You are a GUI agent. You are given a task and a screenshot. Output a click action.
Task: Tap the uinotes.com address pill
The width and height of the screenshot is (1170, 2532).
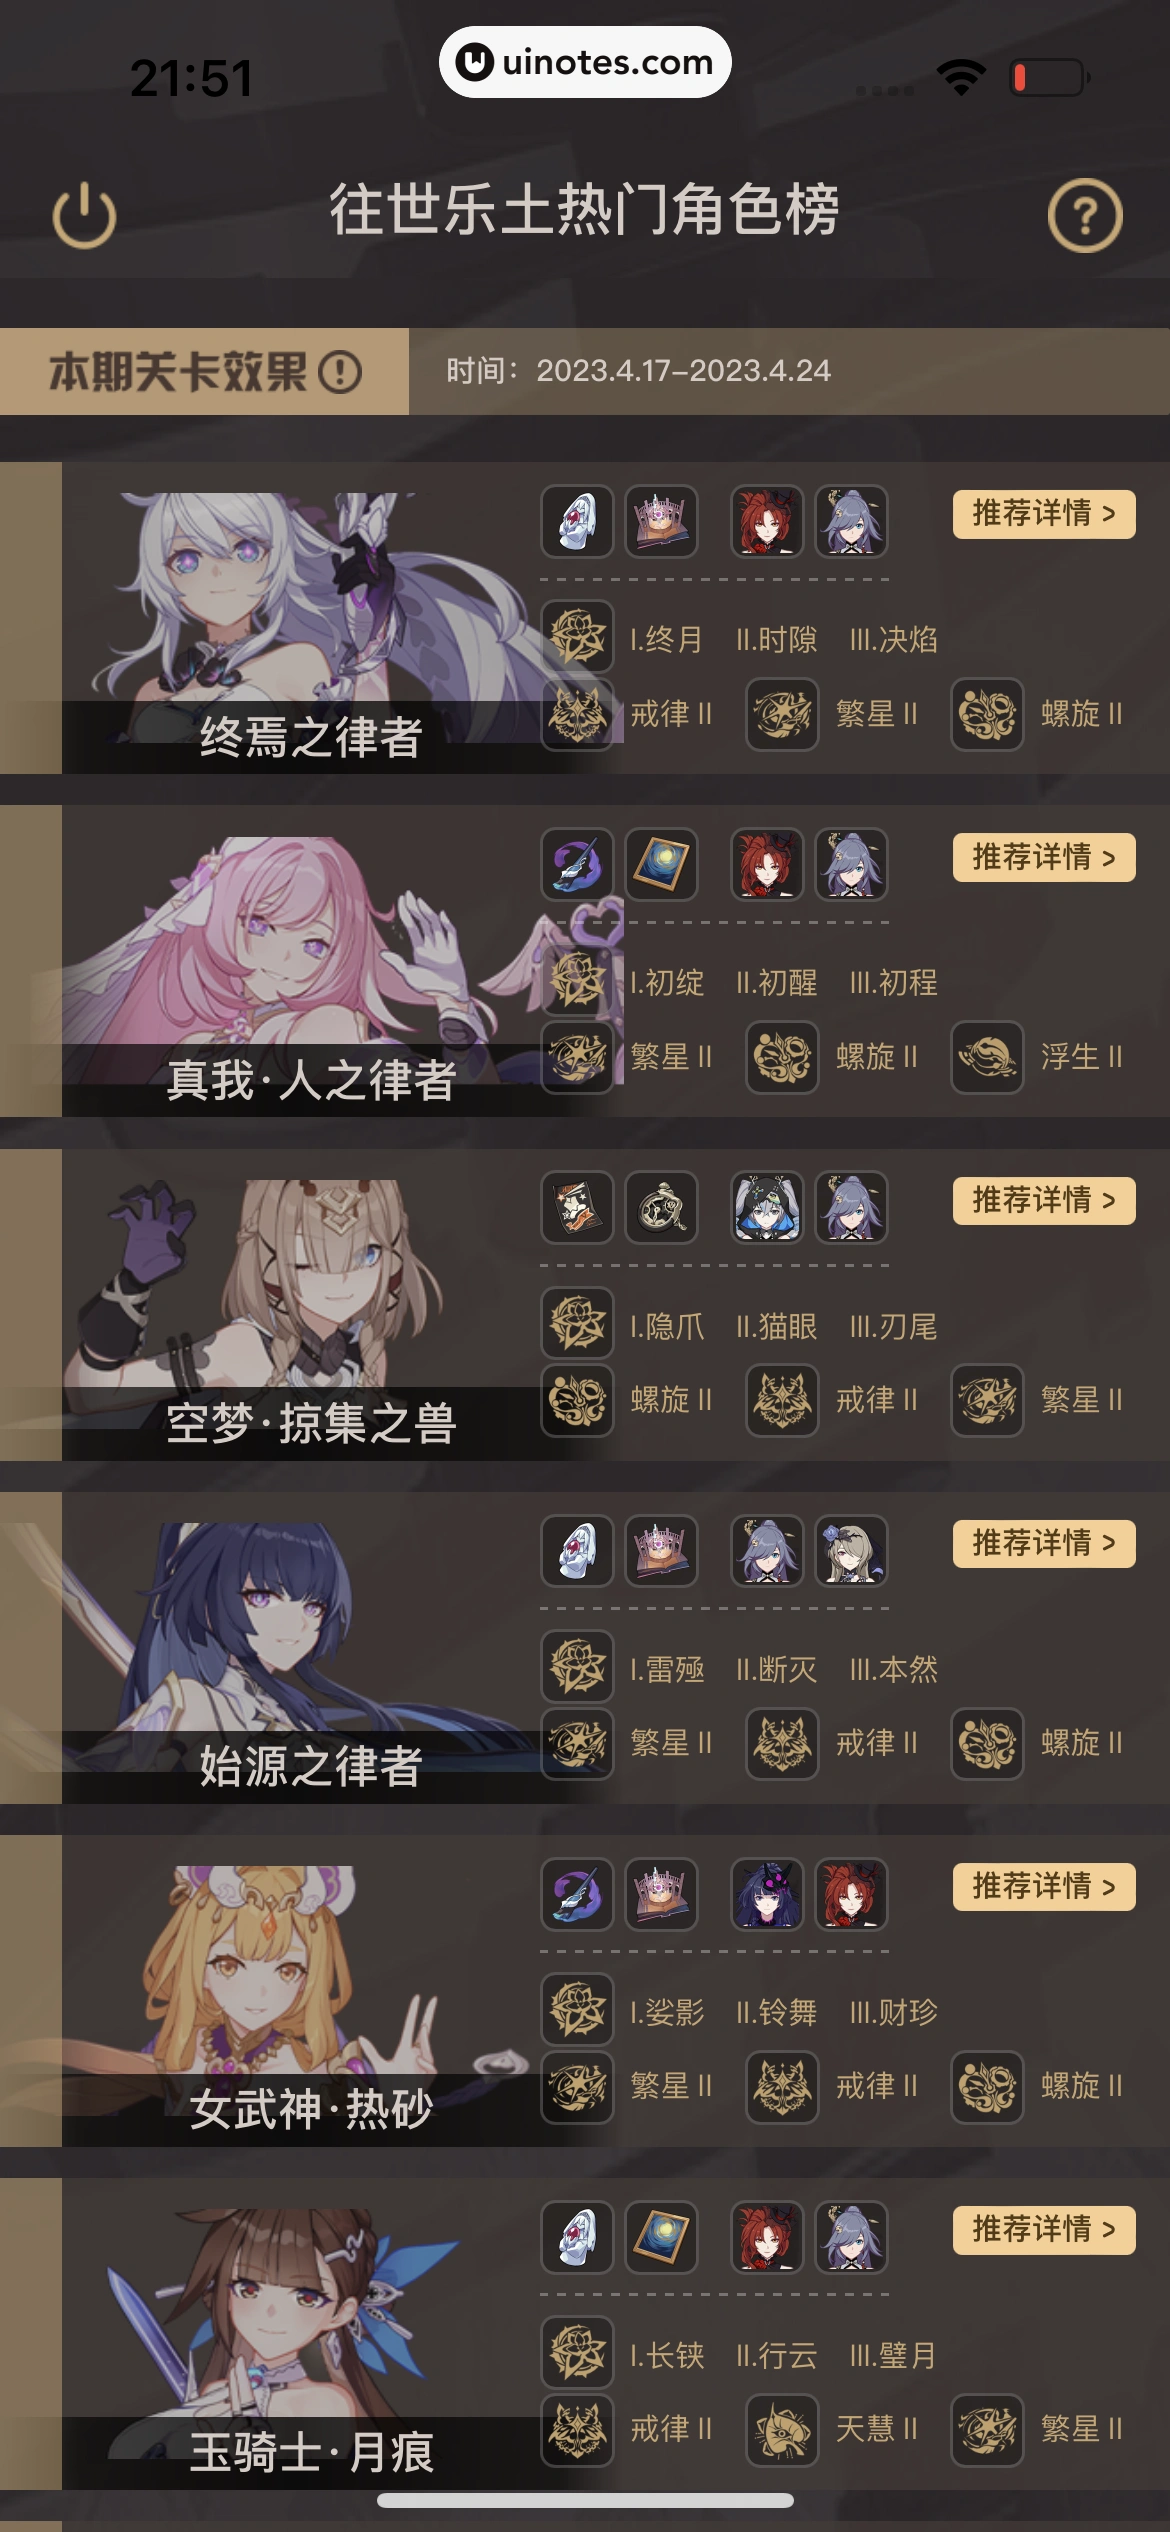click(x=585, y=62)
